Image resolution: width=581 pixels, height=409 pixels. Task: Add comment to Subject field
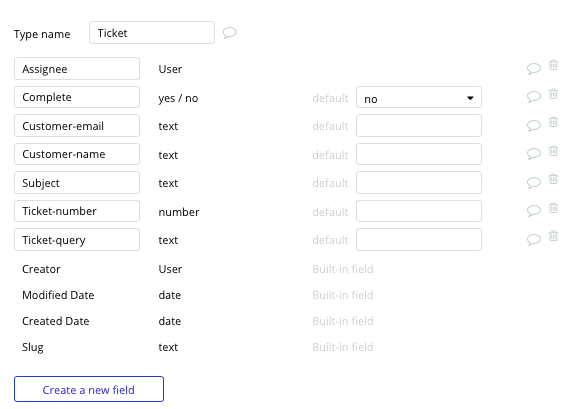[x=534, y=183]
